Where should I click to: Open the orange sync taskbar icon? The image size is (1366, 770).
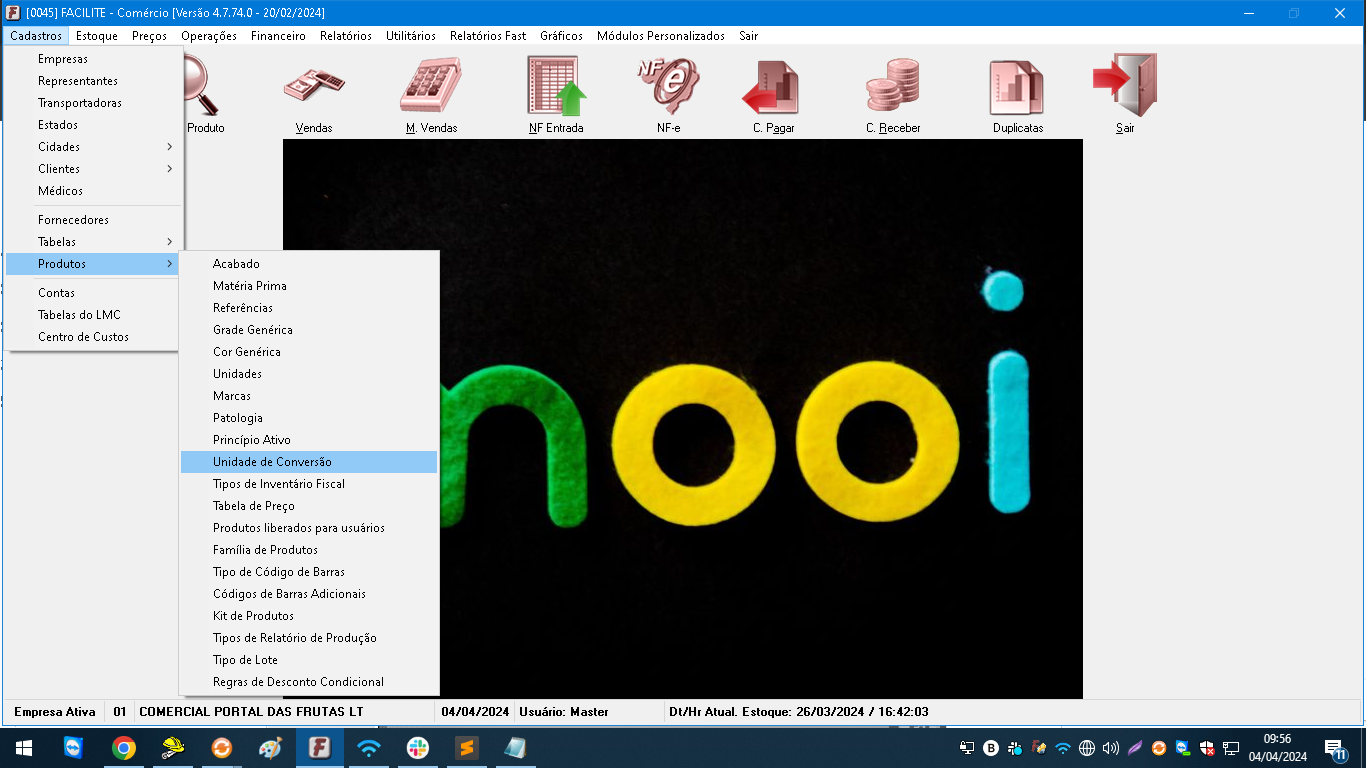[221, 748]
